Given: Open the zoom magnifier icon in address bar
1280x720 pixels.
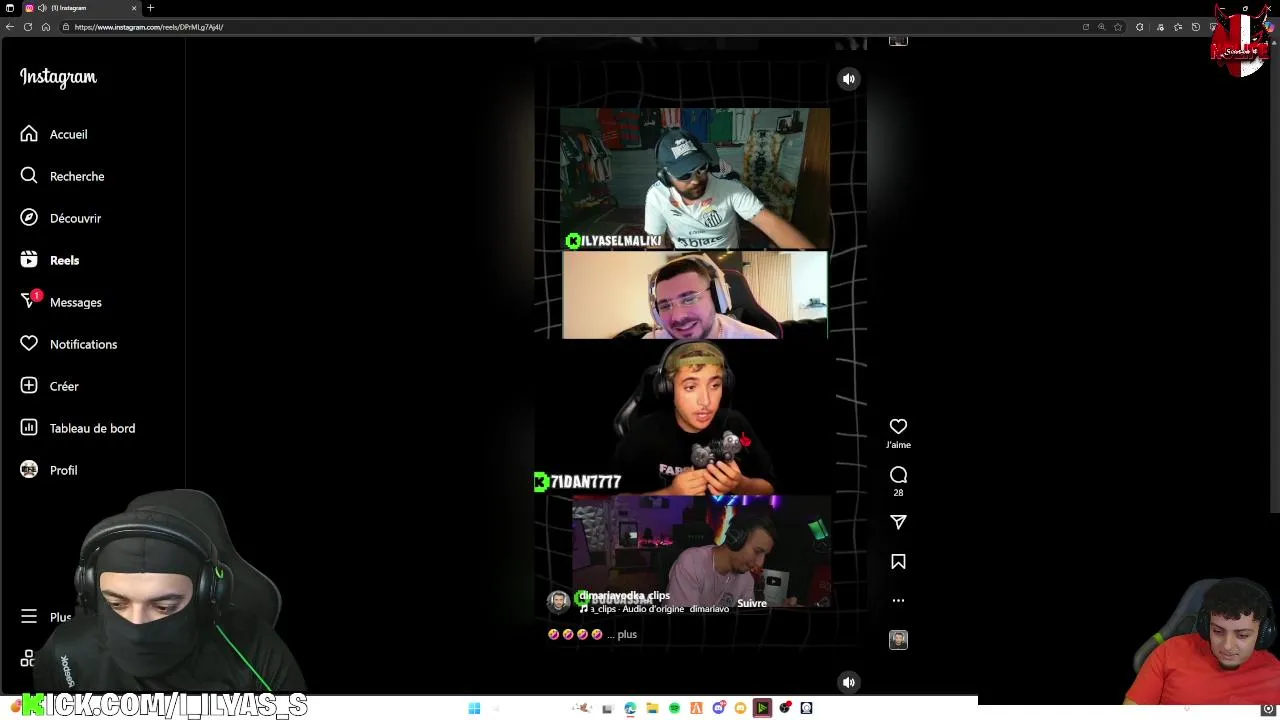Looking at the screenshot, I should (x=1101, y=27).
